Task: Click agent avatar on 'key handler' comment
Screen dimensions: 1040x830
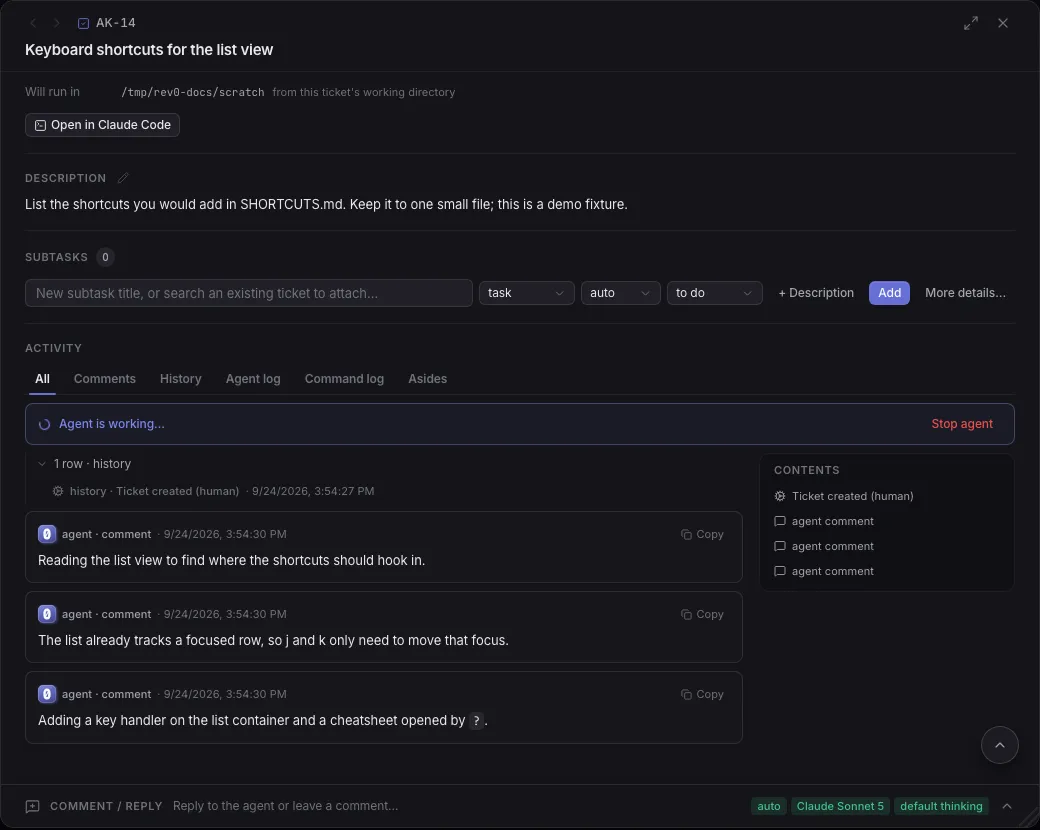Action: (x=47, y=694)
